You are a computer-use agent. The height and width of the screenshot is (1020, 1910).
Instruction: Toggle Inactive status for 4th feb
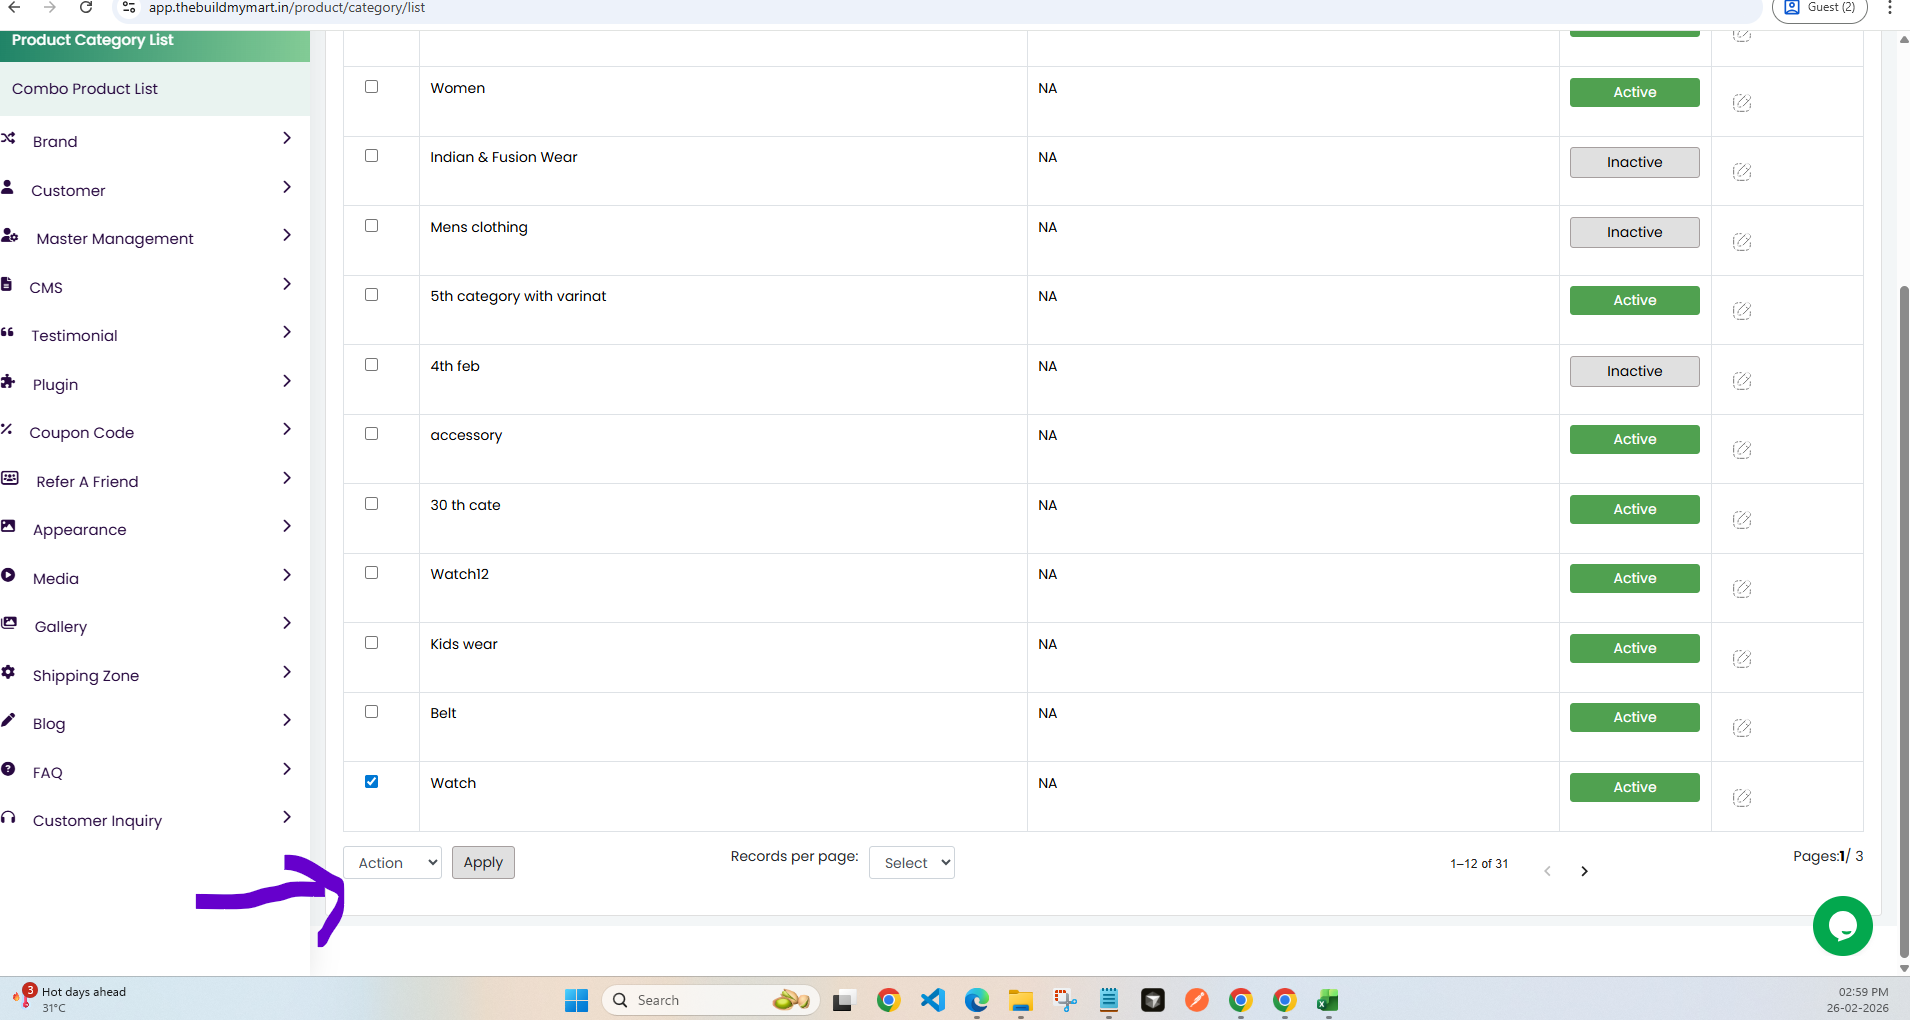[x=1634, y=371]
